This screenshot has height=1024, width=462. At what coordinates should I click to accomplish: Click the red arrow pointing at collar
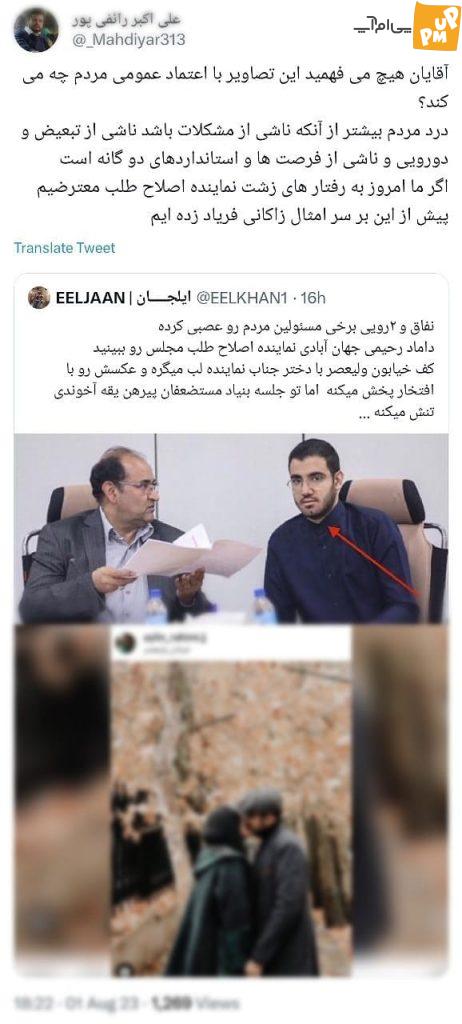point(373,560)
